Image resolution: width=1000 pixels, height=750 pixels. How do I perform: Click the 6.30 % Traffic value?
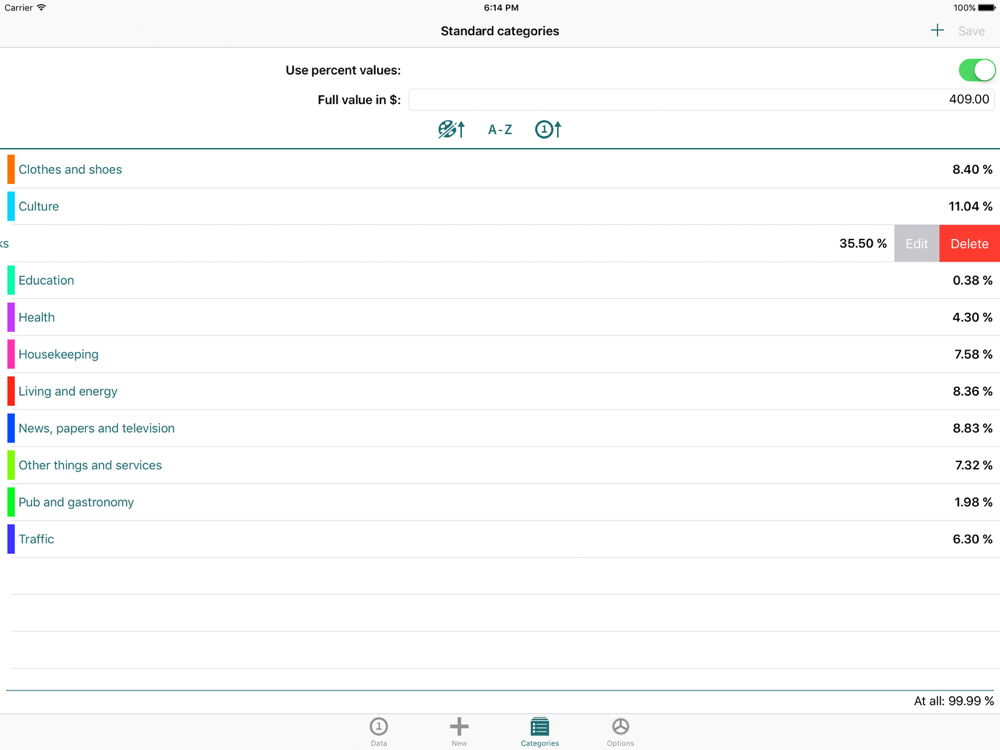tap(972, 539)
